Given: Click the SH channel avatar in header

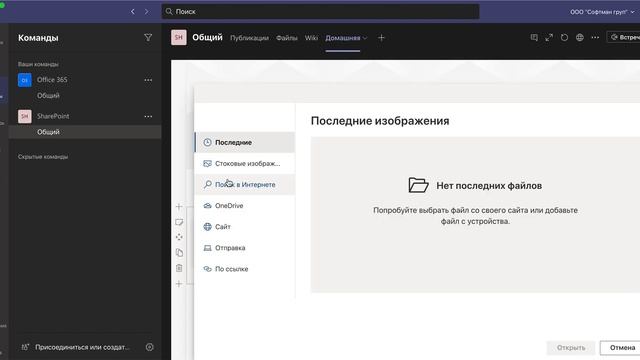Looking at the screenshot, I should click(x=179, y=38).
